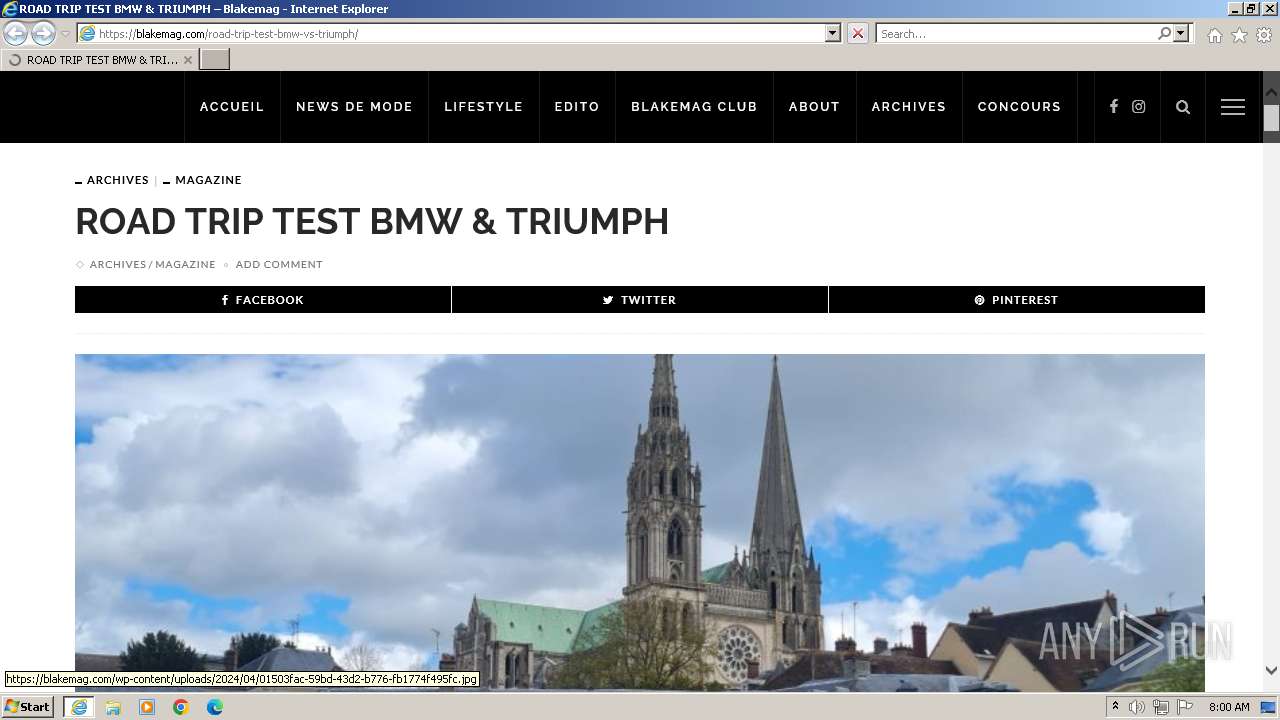Stop page loading with red X
The image size is (1280, 720).
pos(858,34)
